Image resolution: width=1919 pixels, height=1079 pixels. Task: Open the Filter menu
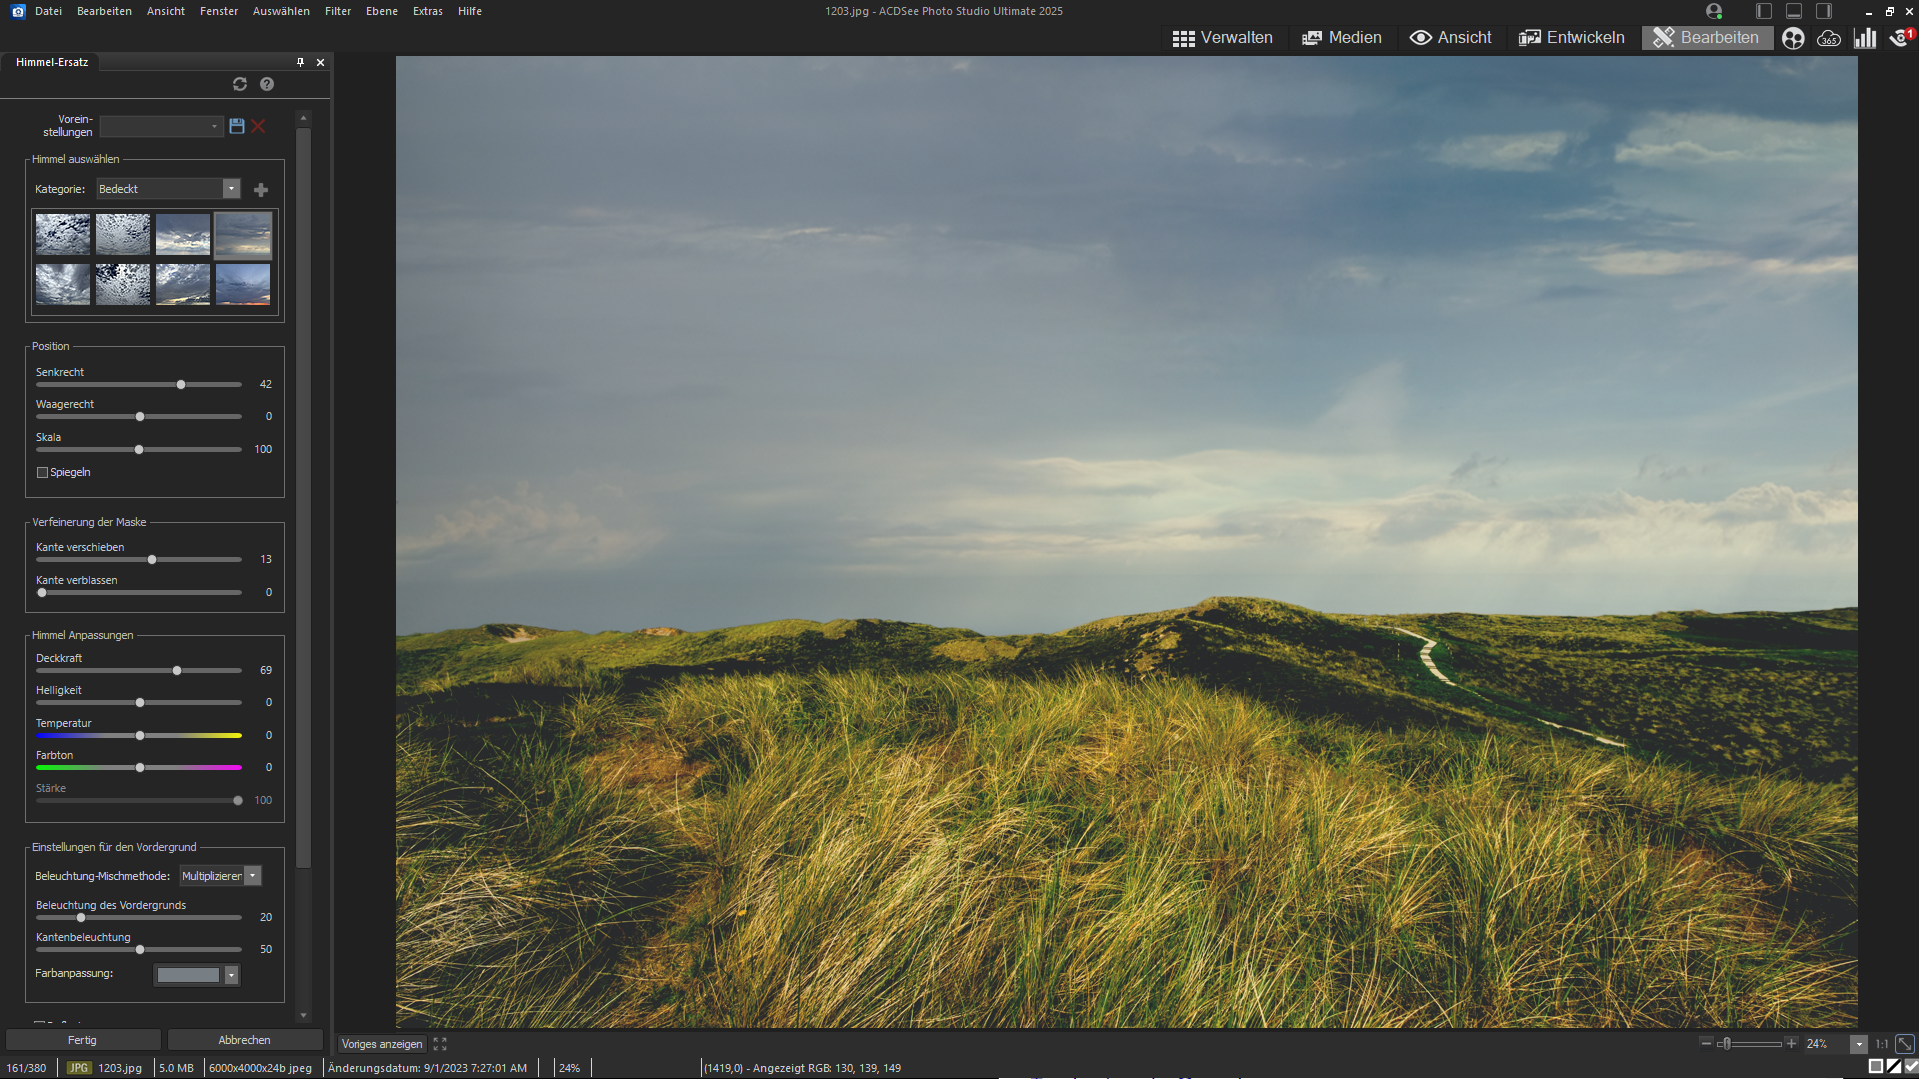click(x=338, y=11)
